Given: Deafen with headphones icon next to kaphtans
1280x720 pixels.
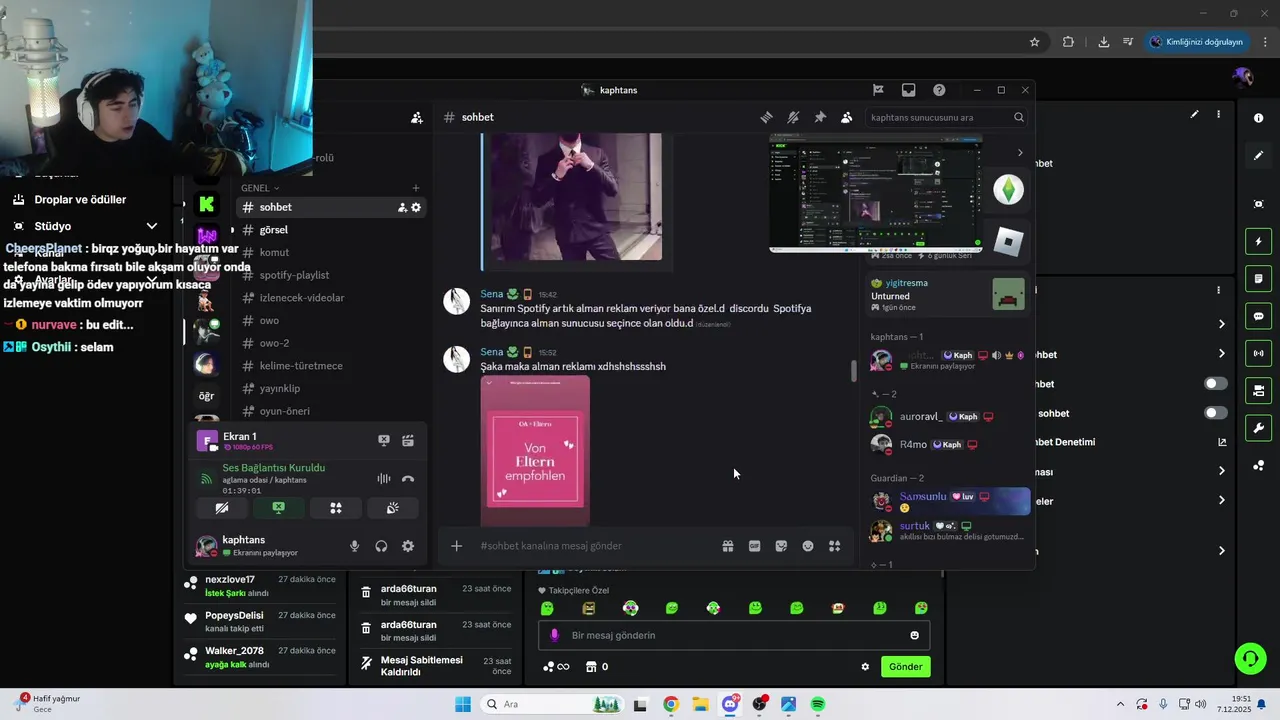Looking at the screenshot, I should (381, 546).
